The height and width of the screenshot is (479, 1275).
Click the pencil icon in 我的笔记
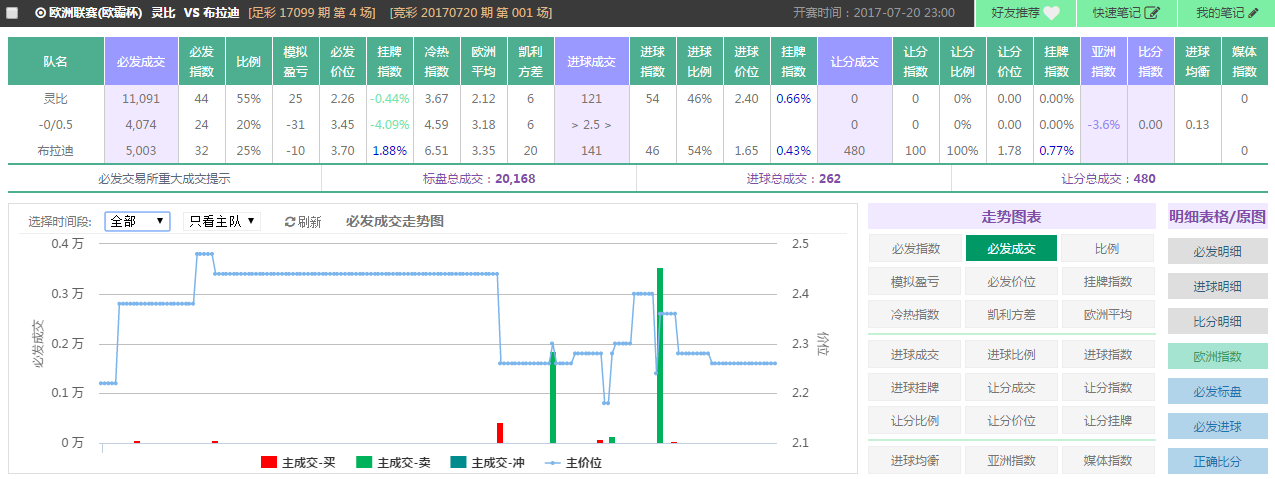pyautogui.click(x=1253, y=13)
